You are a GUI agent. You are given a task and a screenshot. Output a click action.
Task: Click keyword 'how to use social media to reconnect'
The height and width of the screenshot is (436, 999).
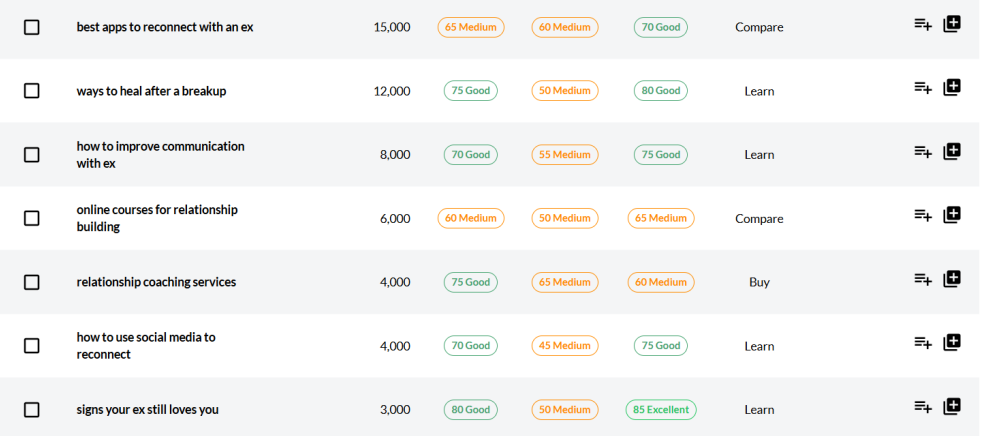(146, 346)
